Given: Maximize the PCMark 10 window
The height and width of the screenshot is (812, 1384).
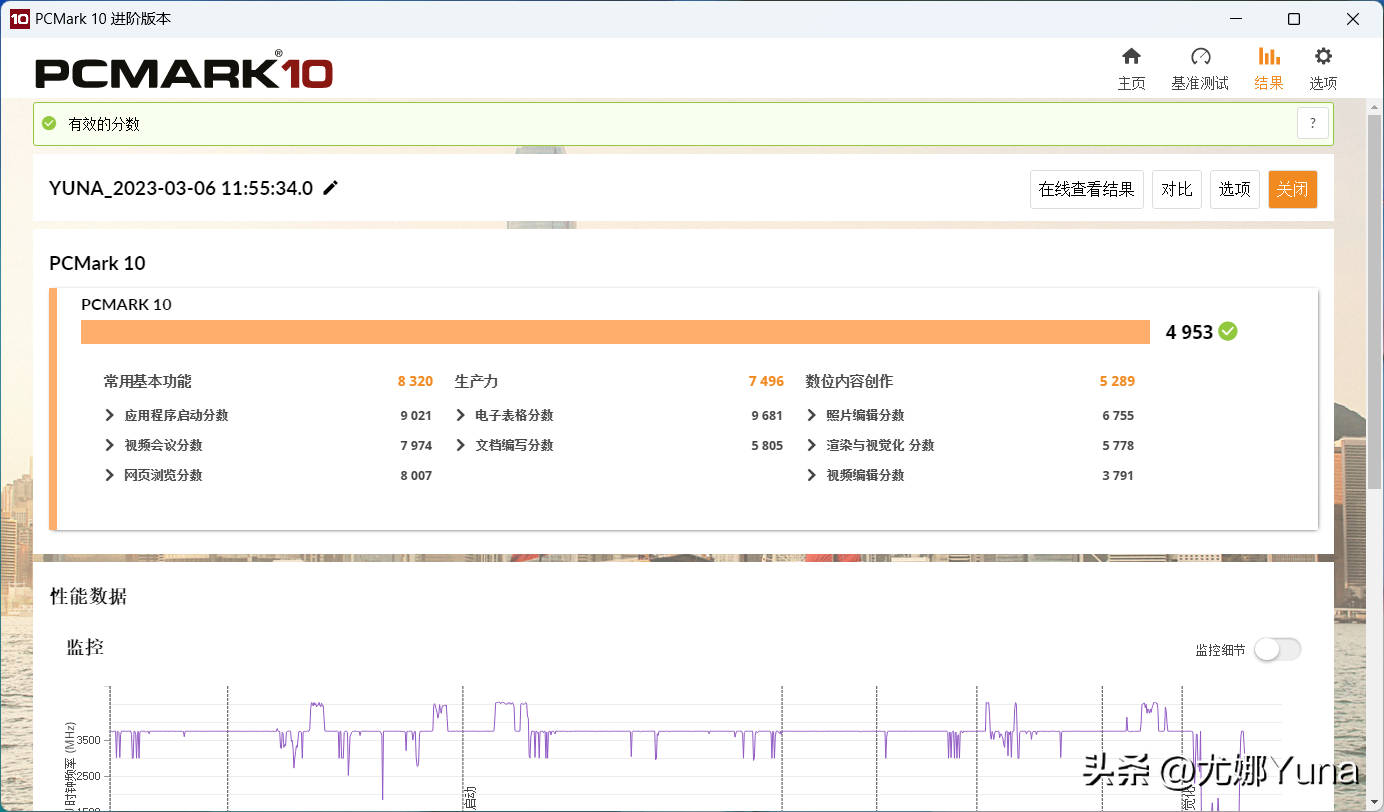Looking at the screenshot, I should 1294,19.
